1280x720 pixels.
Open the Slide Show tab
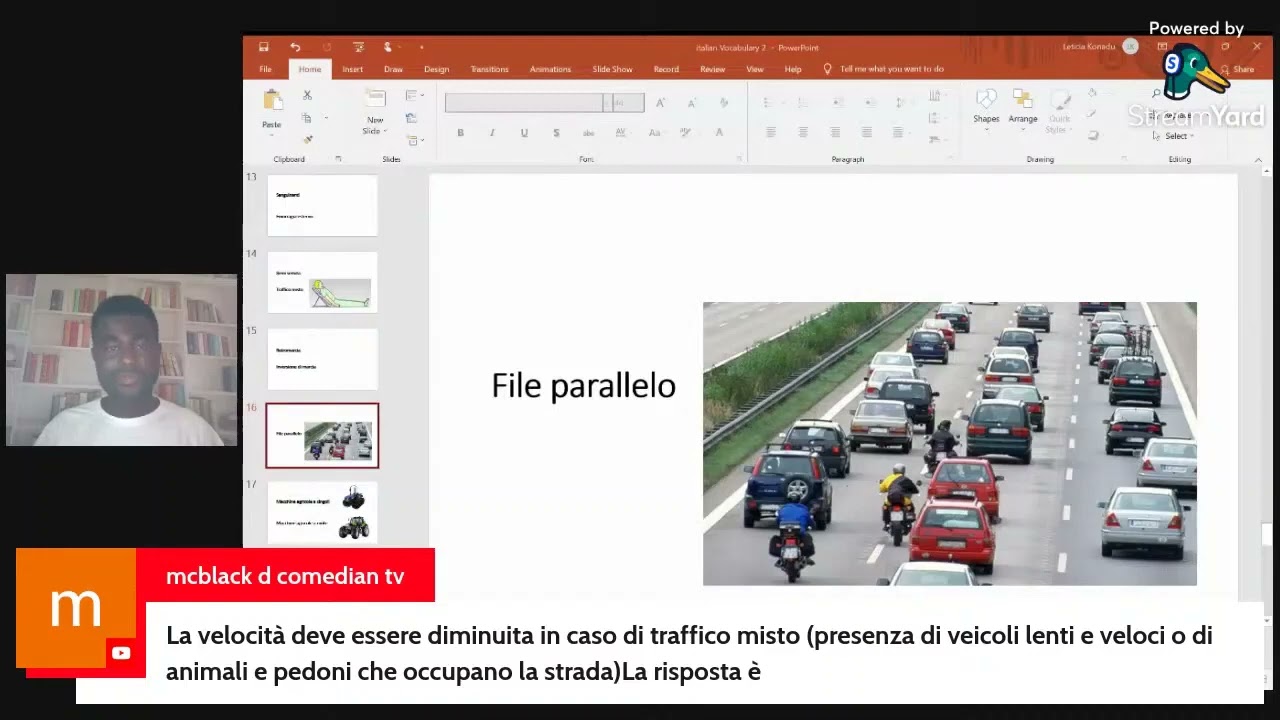612,69
